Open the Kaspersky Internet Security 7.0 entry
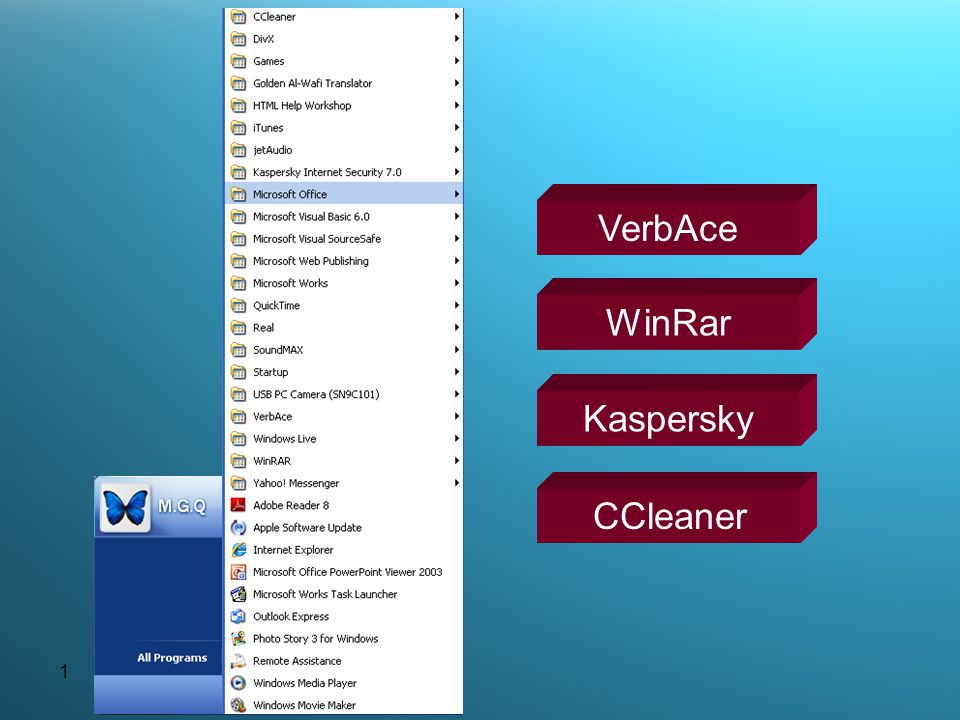The height and width of the screenshot is (720, 960). [344, 172]
